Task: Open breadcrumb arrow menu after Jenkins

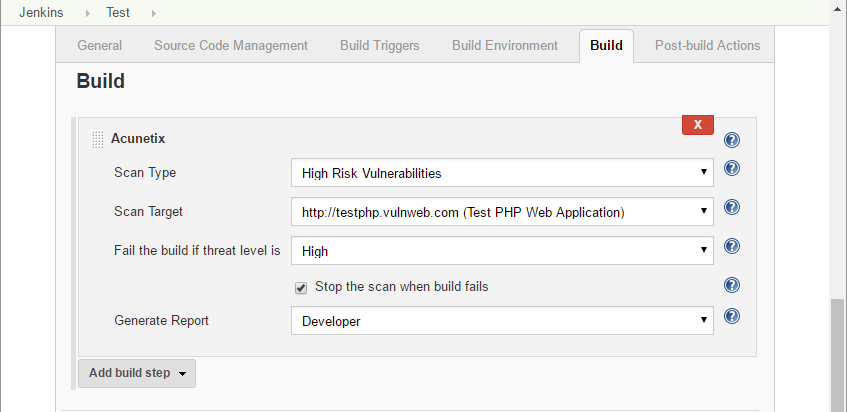Action: click(88, 13)
